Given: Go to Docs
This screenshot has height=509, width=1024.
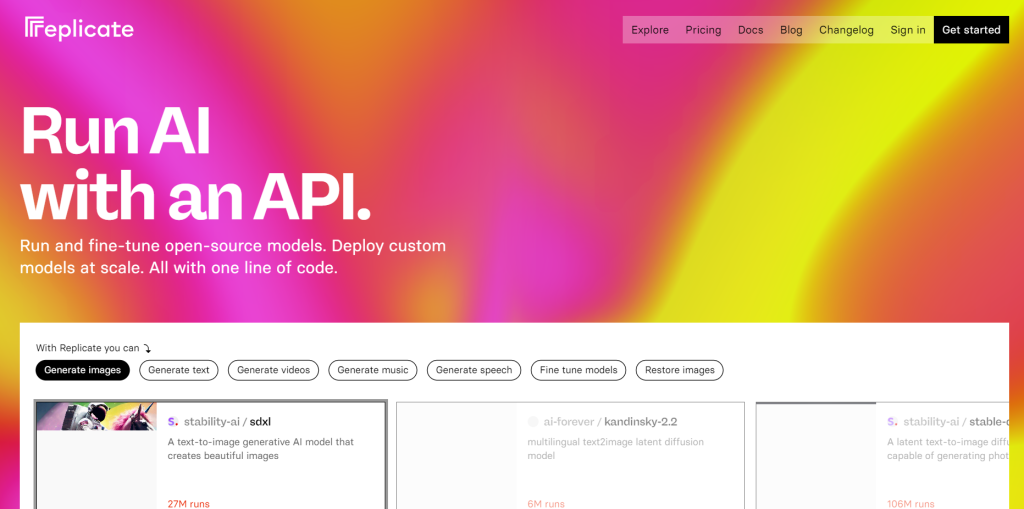Looking at the screenshot, I should [750, 30].
